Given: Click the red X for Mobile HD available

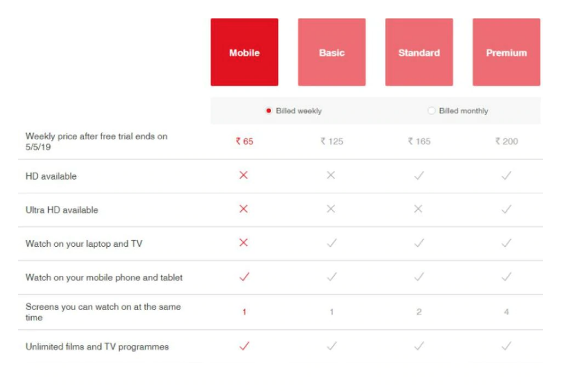Looking at the screenshot, I should click(x=244, y=175).
